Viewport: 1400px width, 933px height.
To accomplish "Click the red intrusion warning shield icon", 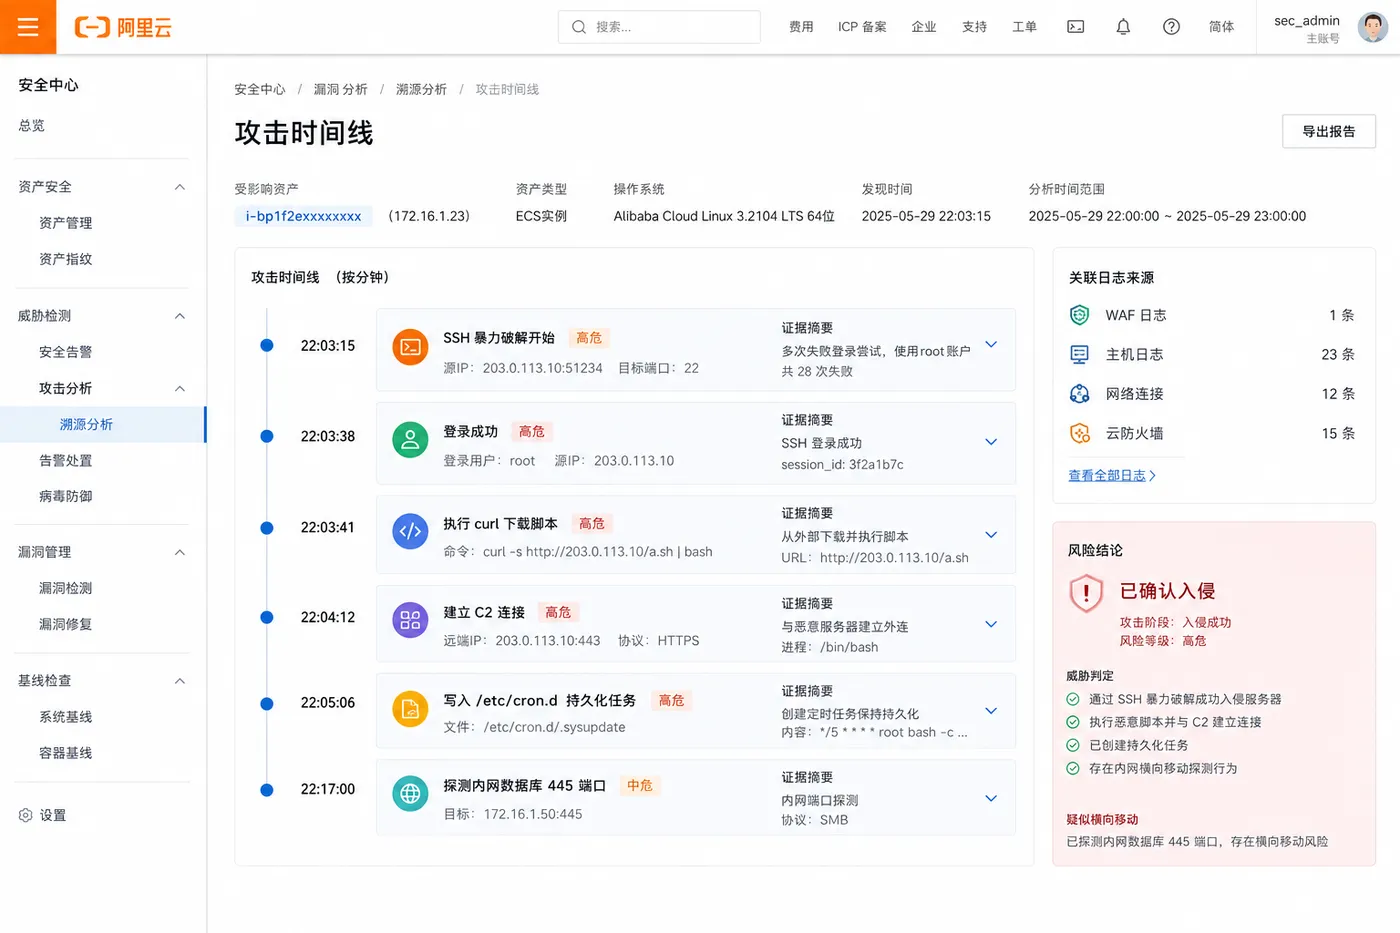I will (1086, 593).
